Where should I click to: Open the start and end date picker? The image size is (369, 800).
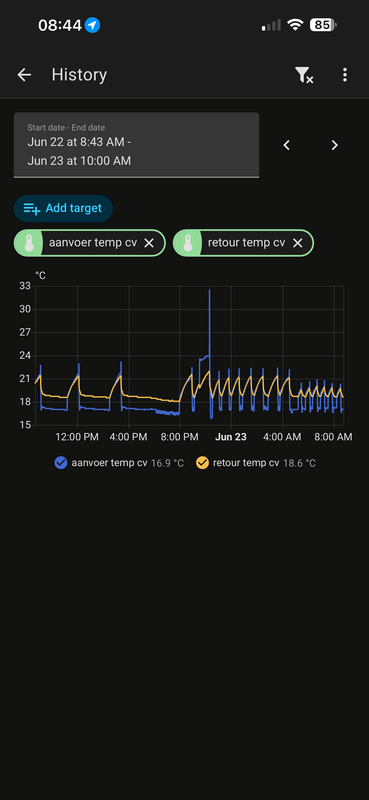coord(136,145)
